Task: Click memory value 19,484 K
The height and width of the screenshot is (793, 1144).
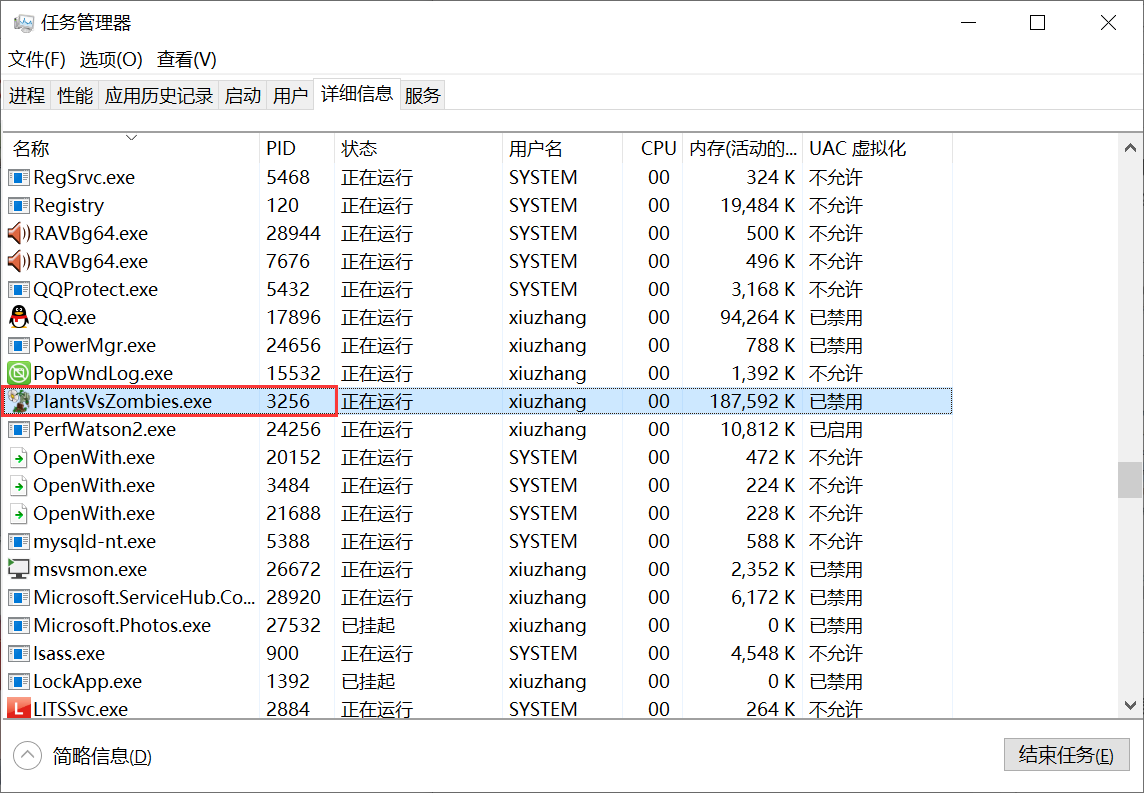Action: click(757, 206)
